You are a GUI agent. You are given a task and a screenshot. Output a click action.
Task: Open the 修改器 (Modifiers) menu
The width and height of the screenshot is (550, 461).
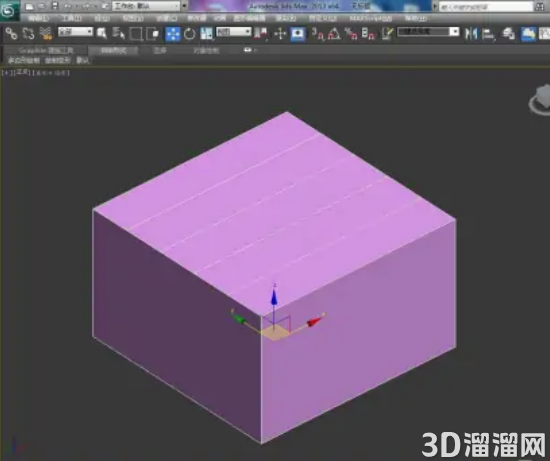(197, 18)
